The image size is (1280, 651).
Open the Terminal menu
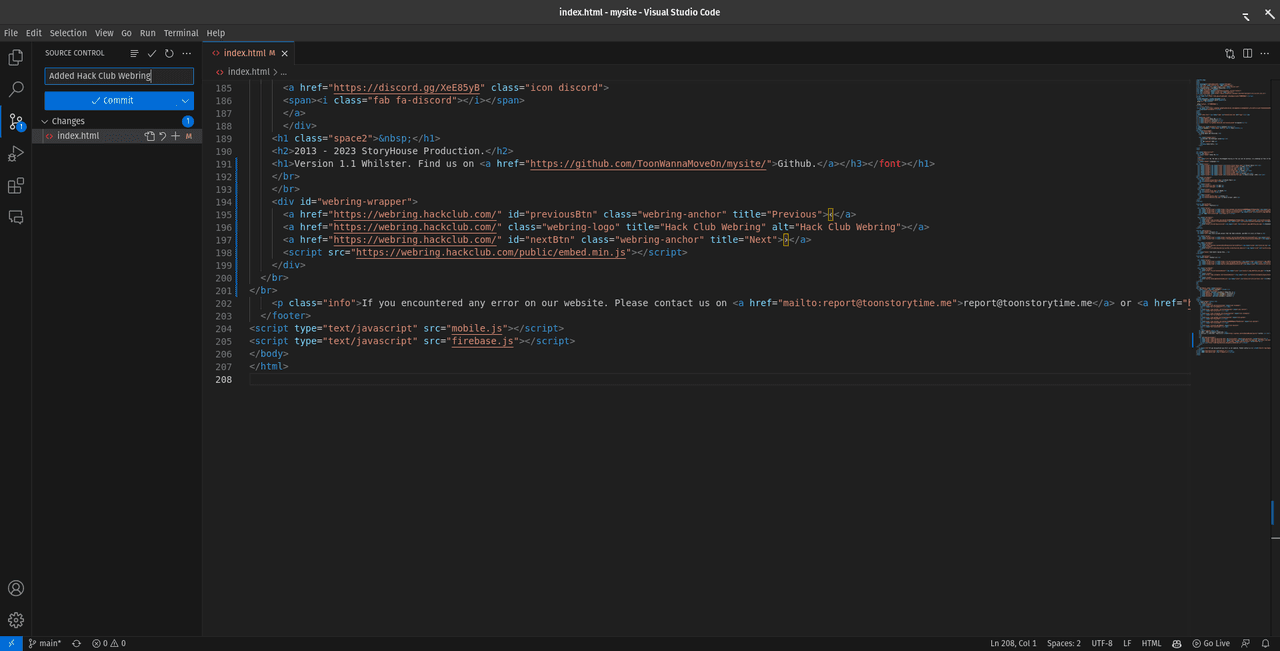coord(181,33)
